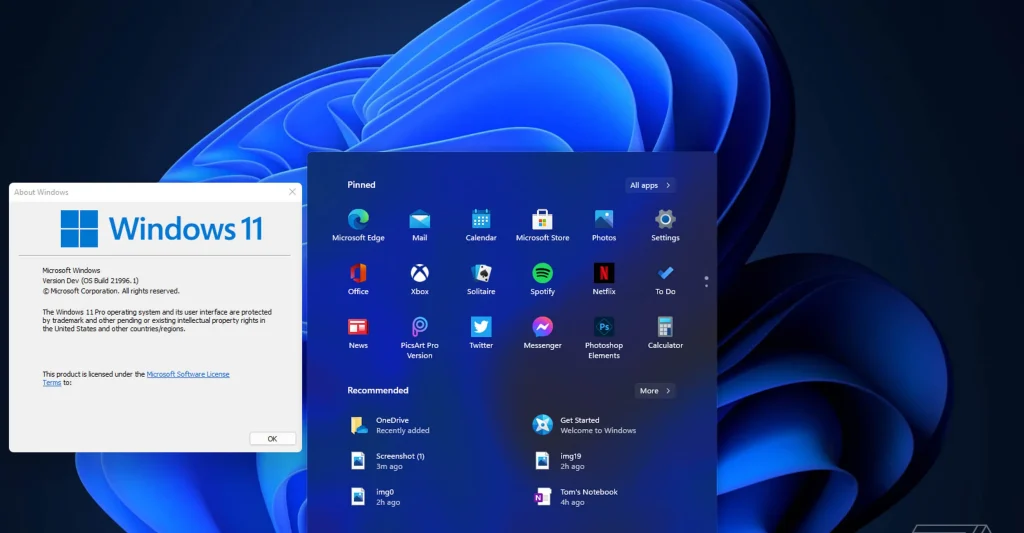Viewport: 1024px width, 533px height.
Task: Open the Microsoft Store icon
Action: 542,220
